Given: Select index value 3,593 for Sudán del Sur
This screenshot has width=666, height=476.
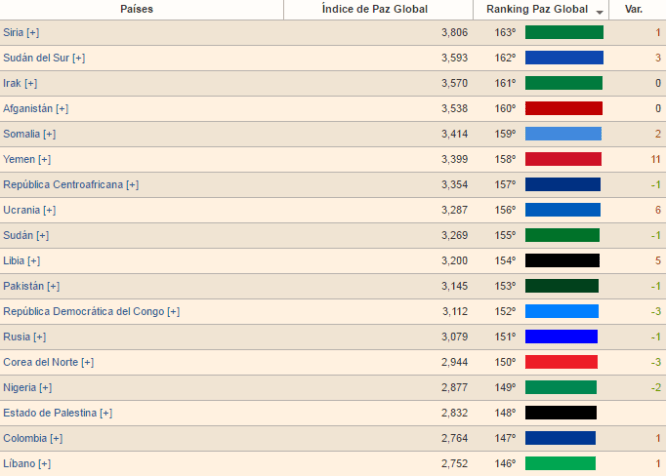Looking at the screenshot, I should click(x=454, y=58).
